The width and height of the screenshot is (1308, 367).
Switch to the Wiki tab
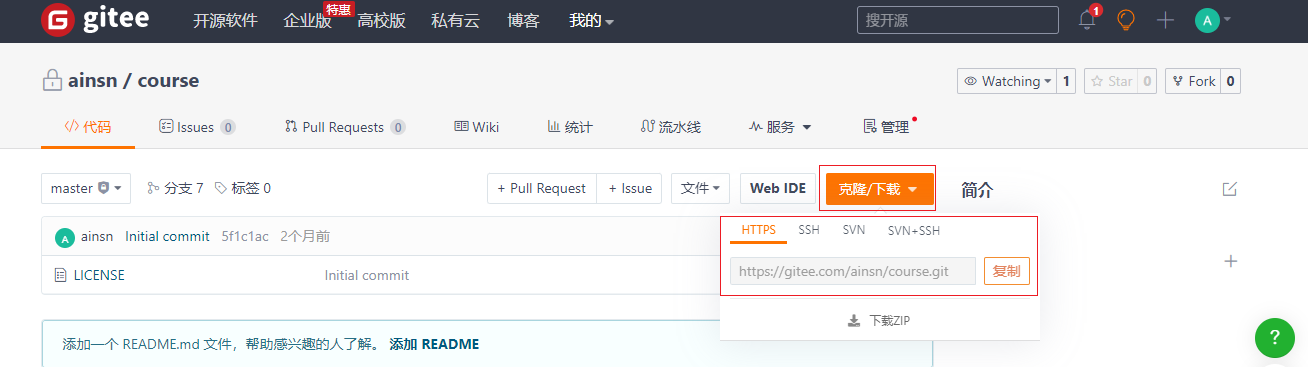tap(476, 127)
